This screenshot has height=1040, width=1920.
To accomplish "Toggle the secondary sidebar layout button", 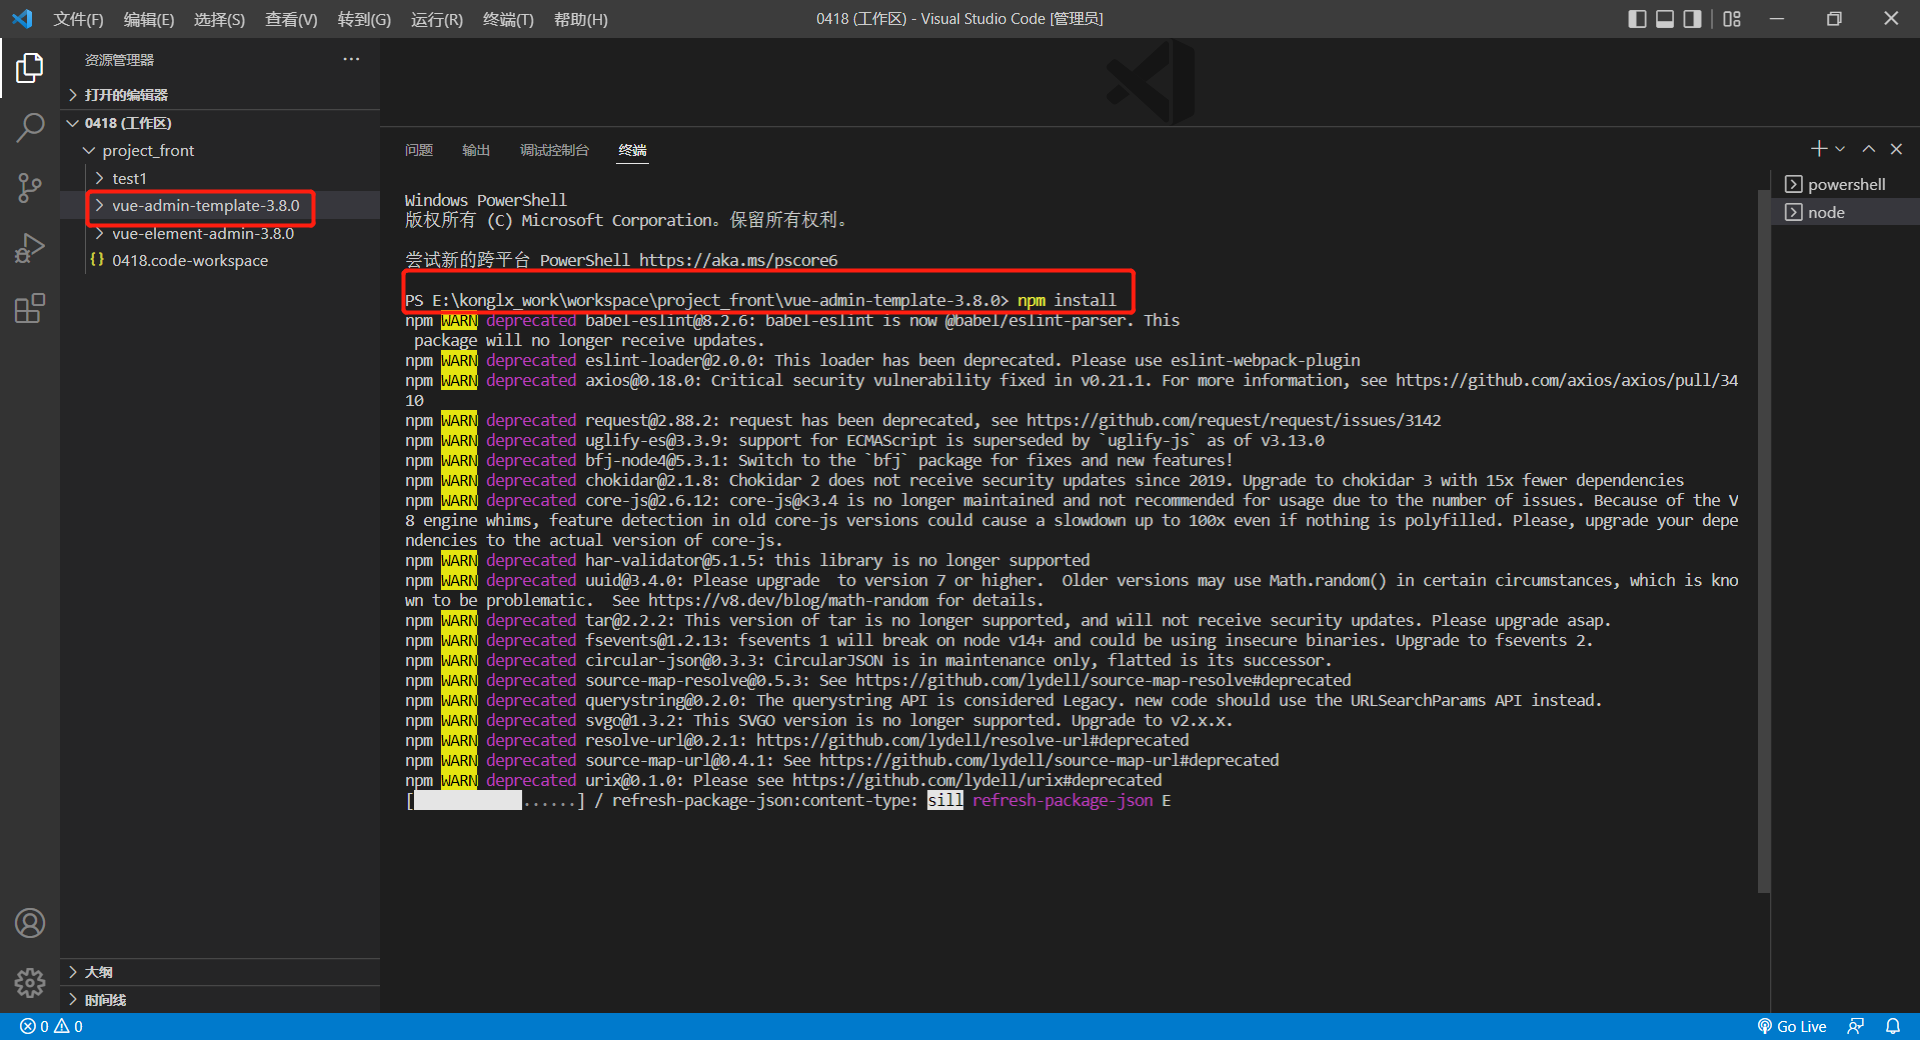I will click(1692, 19).
